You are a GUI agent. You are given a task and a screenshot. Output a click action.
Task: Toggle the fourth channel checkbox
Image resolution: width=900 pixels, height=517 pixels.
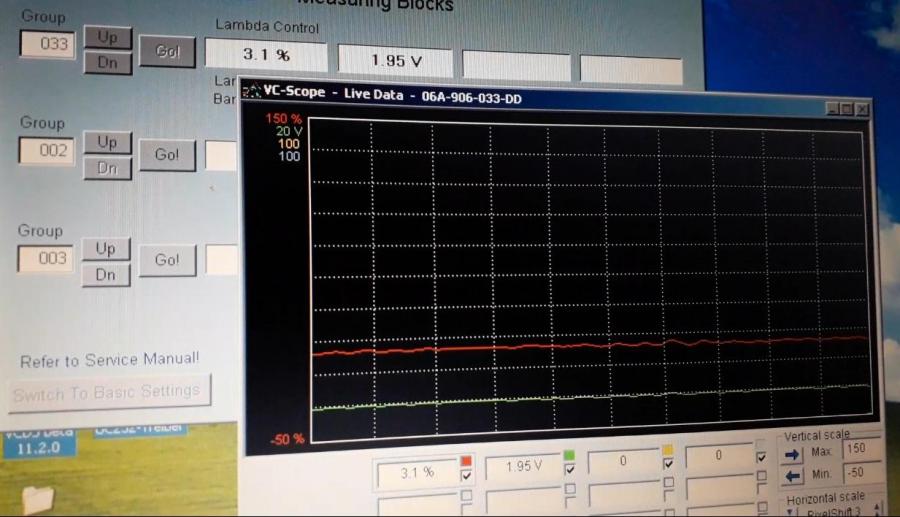pyautogui.click(x=761, y=457)
